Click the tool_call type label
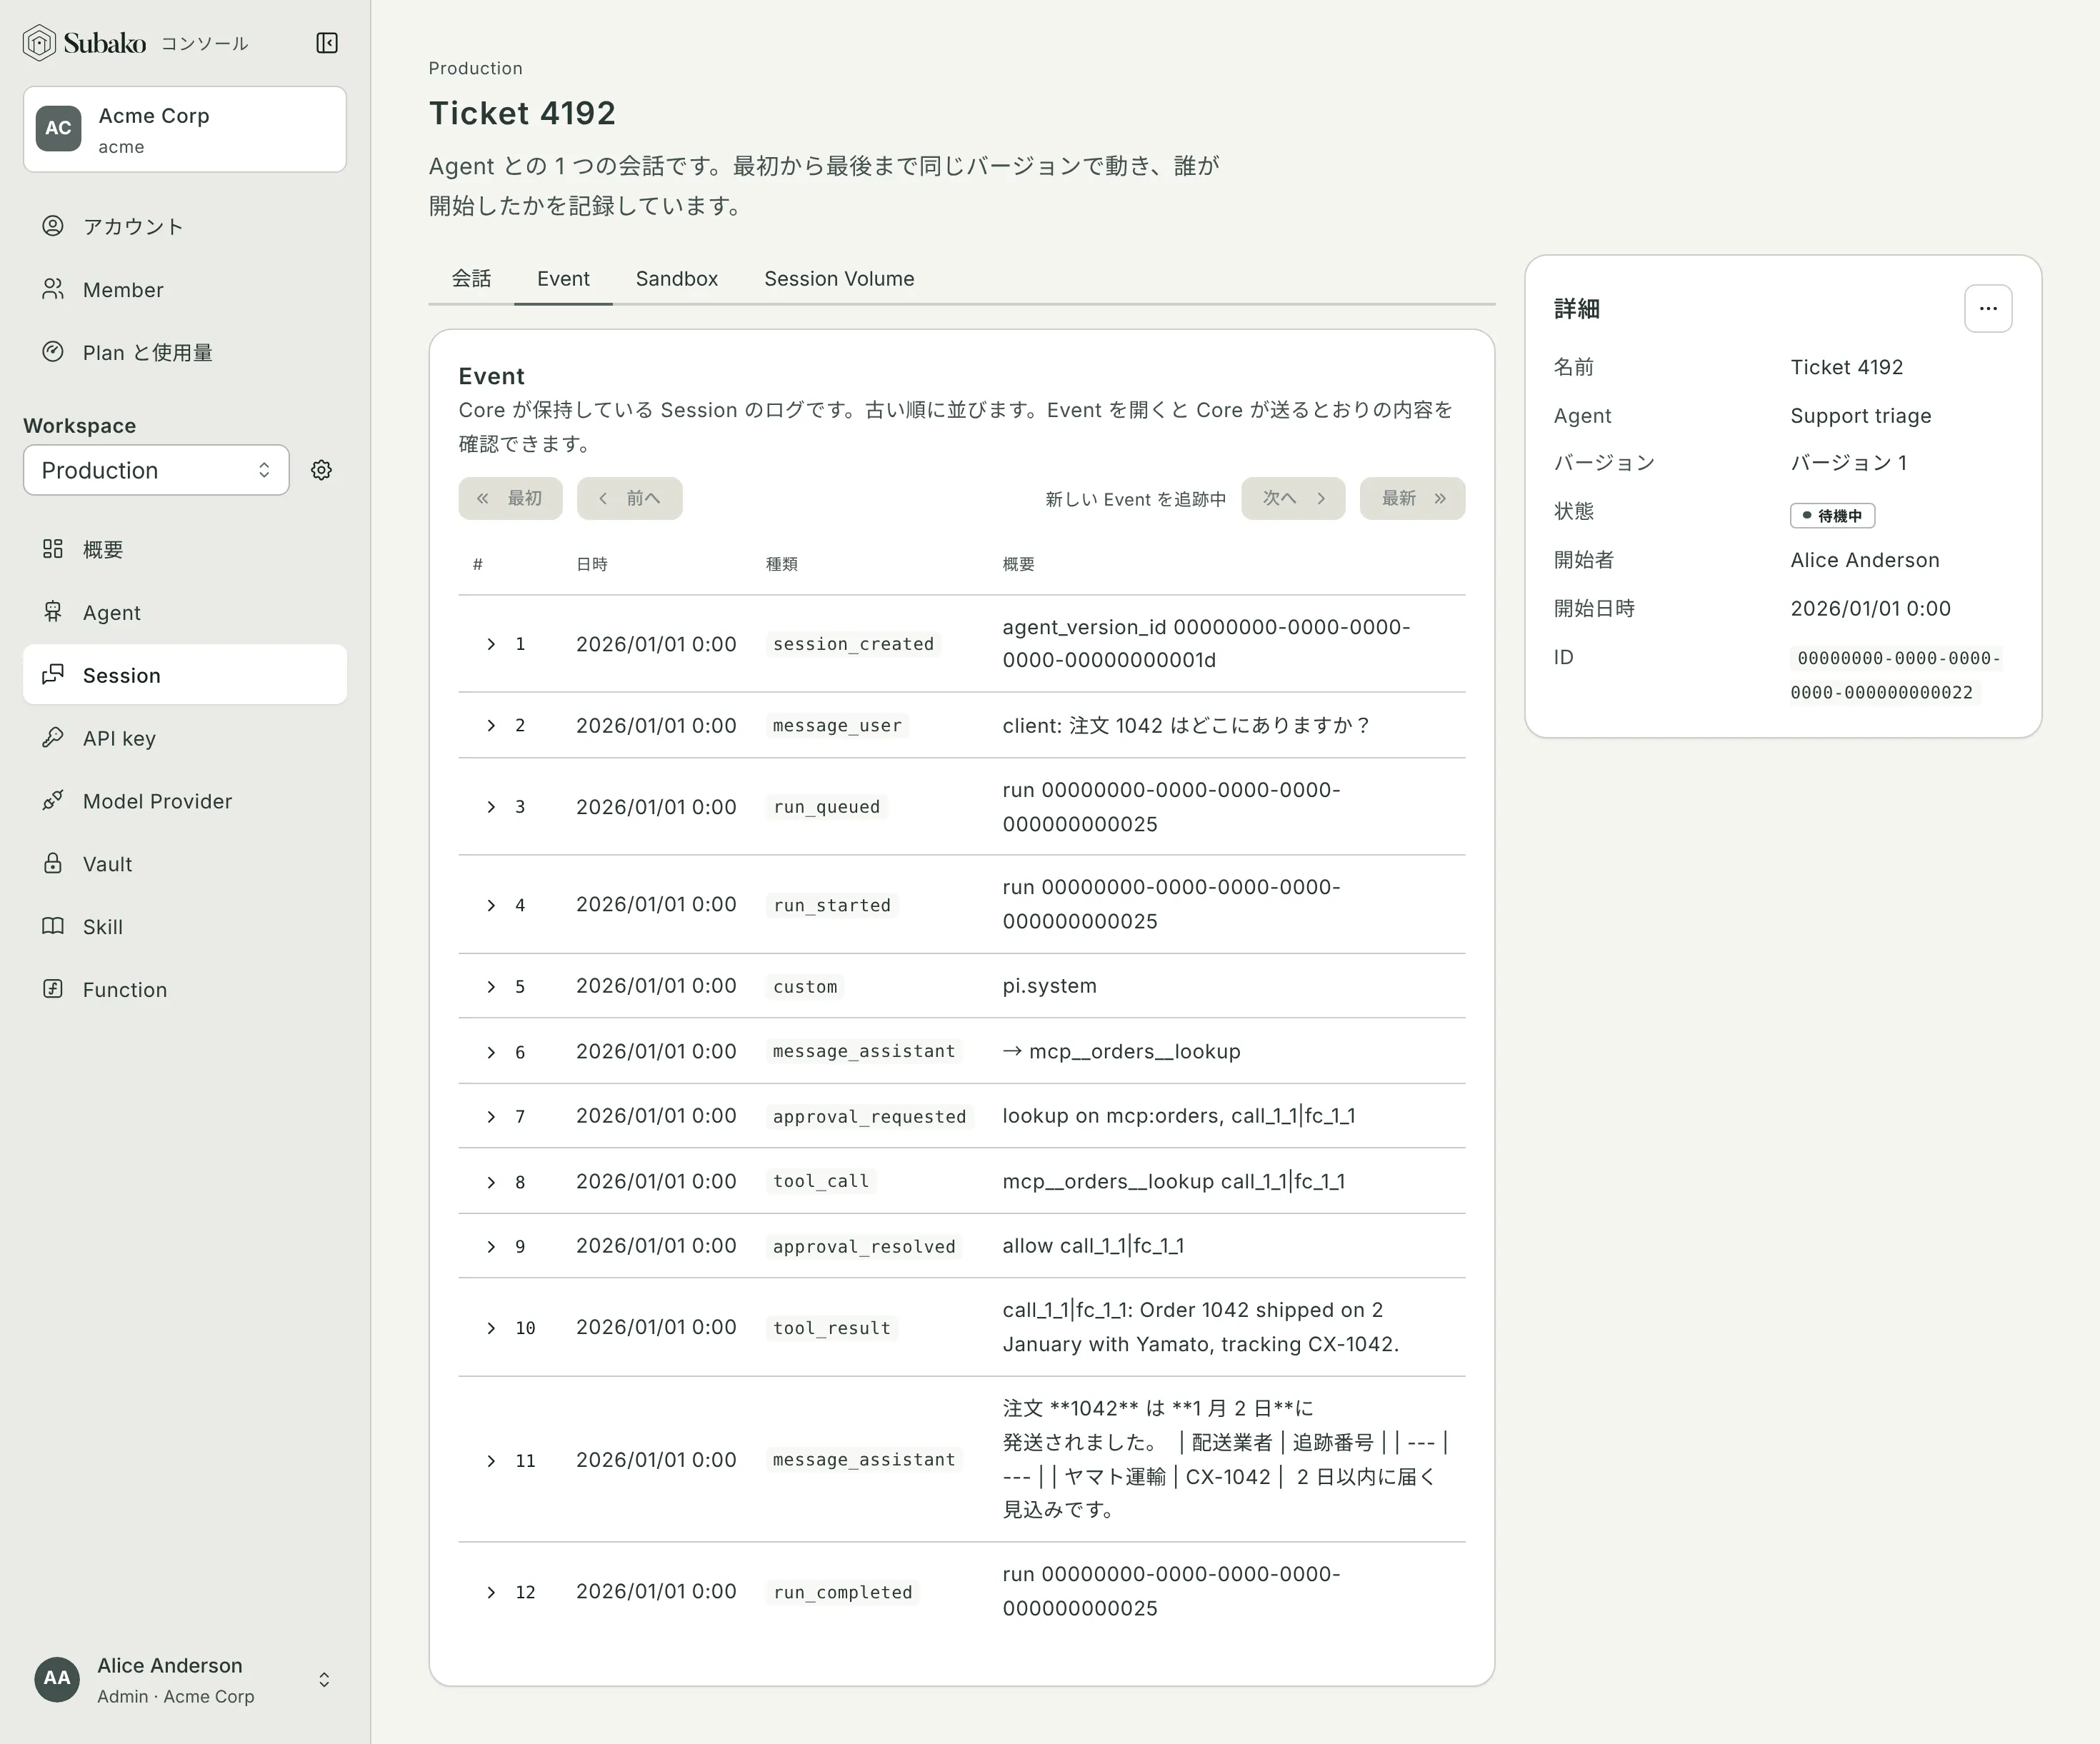This screenshot has width=2100, height=1744. tap(821, 1181)
